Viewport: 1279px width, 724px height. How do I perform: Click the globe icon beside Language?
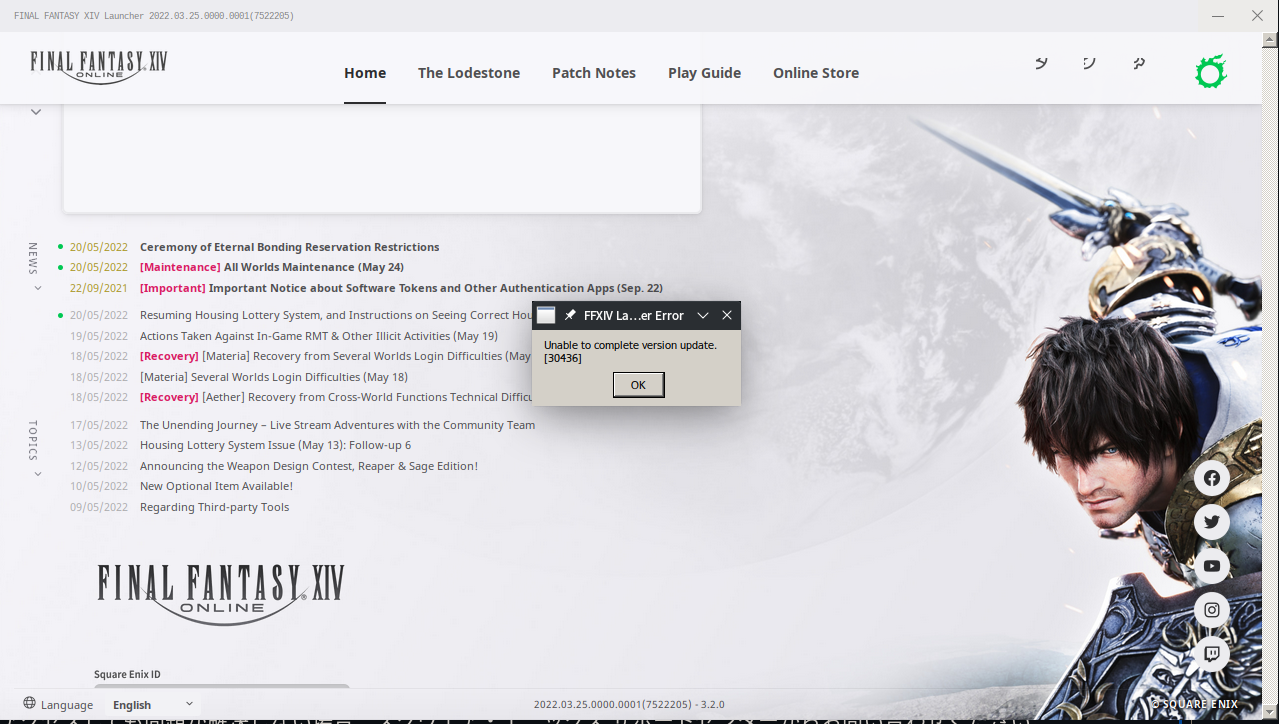coord(29,704)
